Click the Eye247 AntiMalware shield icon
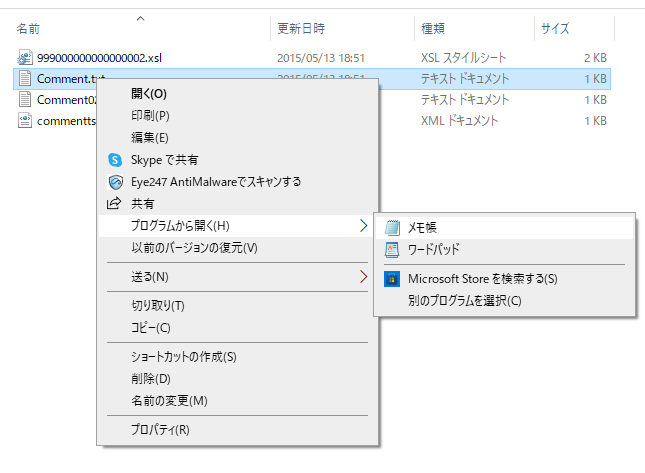645x473 pixels. [x=114, y=182]
